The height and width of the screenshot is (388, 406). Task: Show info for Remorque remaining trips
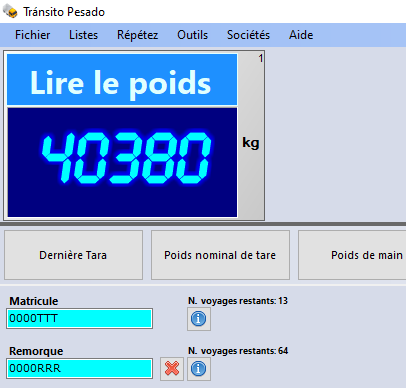point(199,369)
